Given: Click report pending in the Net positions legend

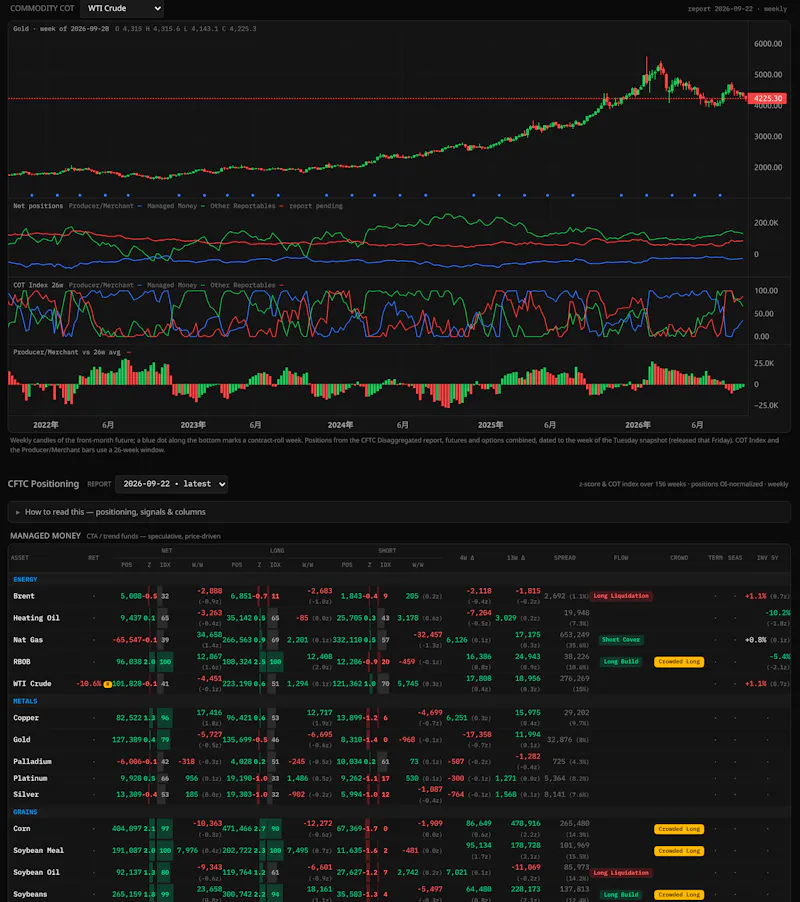Looking at the screenshot, I should point(315,206).
